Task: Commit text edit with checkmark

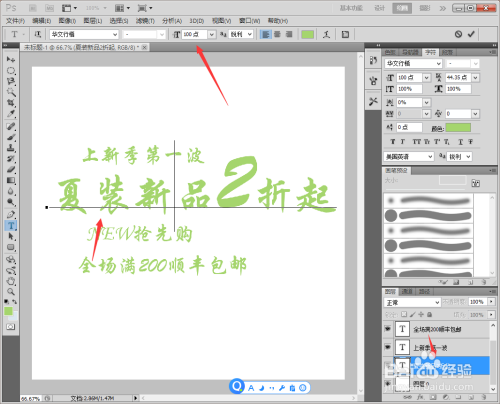Action: (x=471, y=34)
